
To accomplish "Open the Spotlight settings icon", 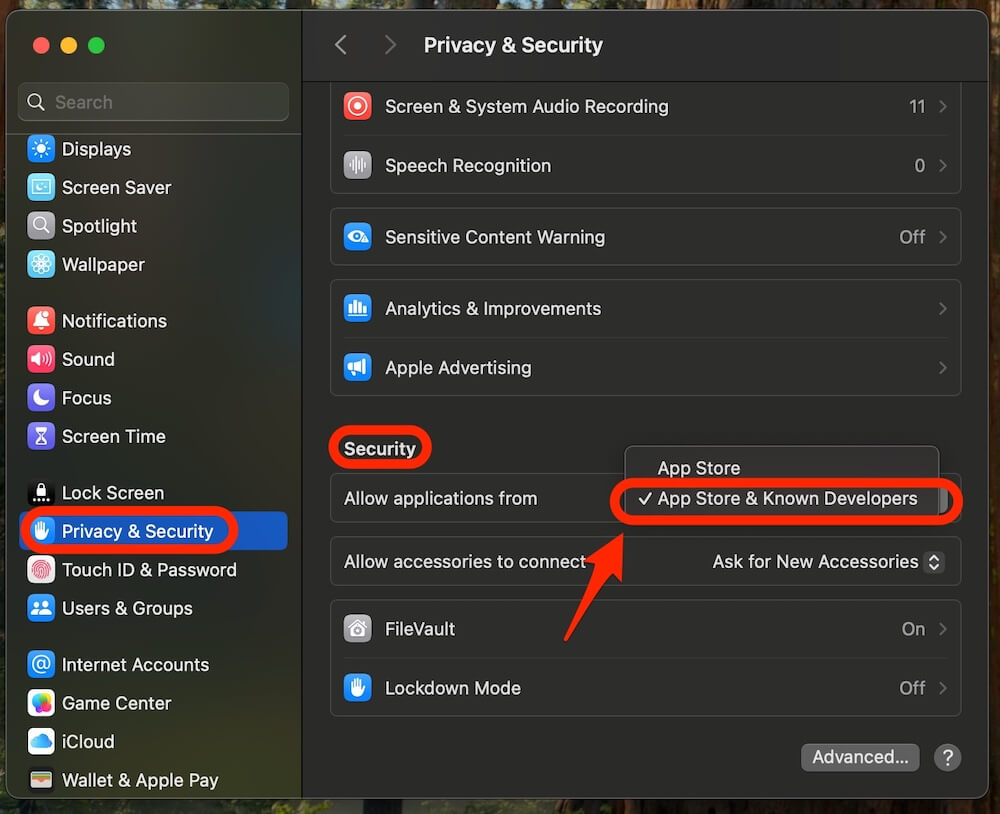I will [x=41, y=226].
